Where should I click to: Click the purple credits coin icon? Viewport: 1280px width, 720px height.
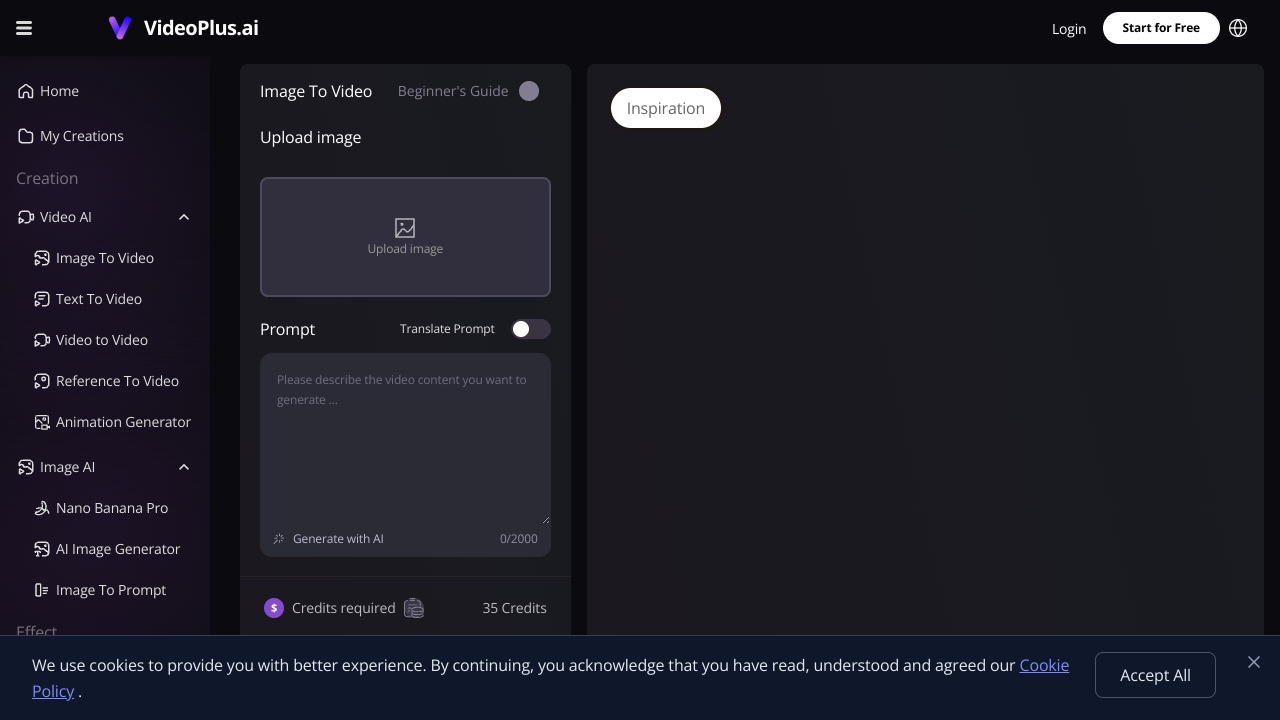point(274,608)
